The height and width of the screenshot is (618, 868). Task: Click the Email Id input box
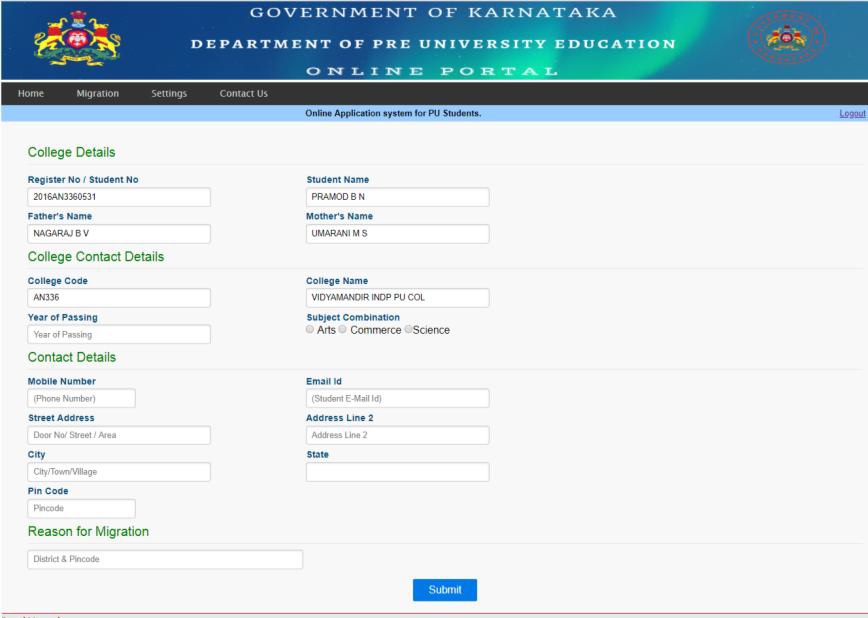point(397,398)
